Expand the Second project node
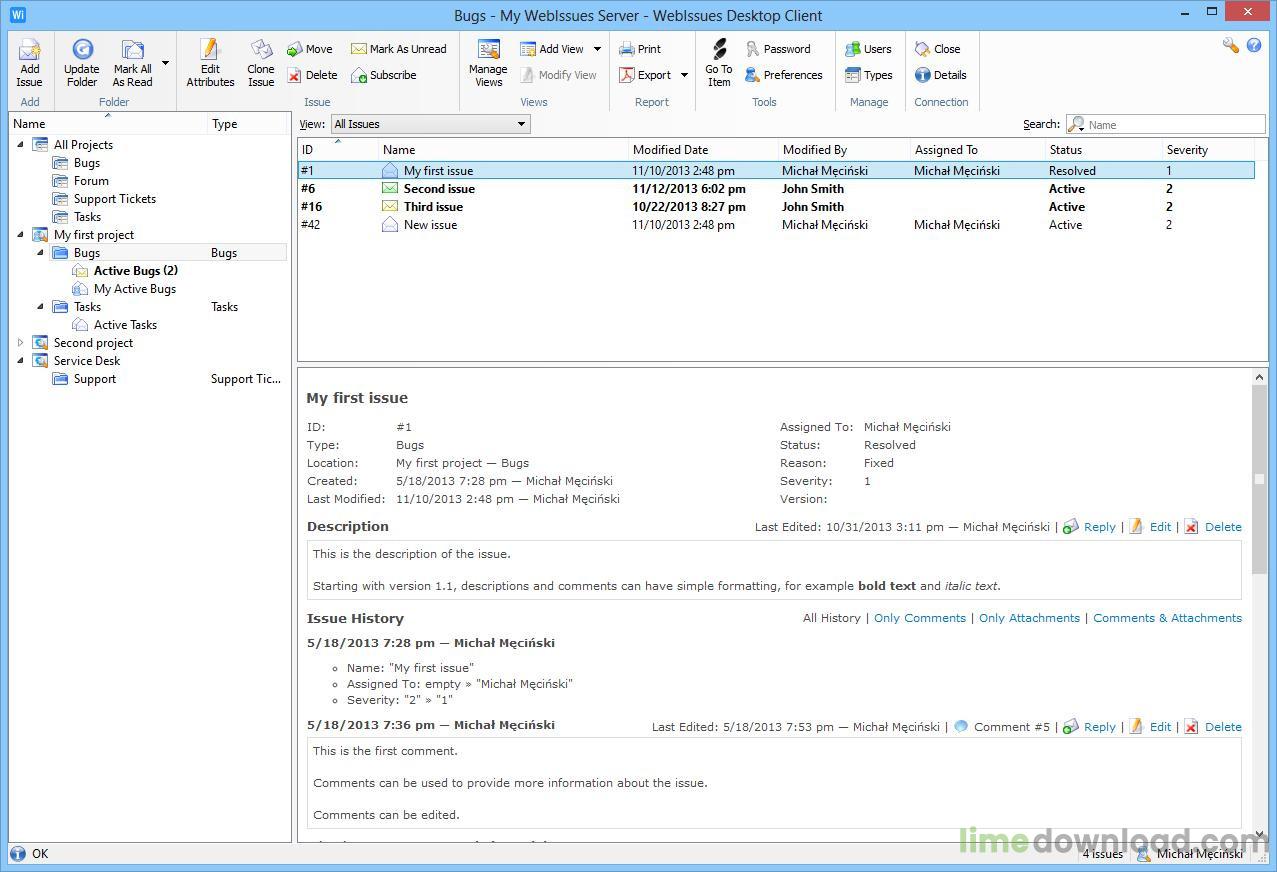The width and height of the screenshot is (1277, 872). 21,343
